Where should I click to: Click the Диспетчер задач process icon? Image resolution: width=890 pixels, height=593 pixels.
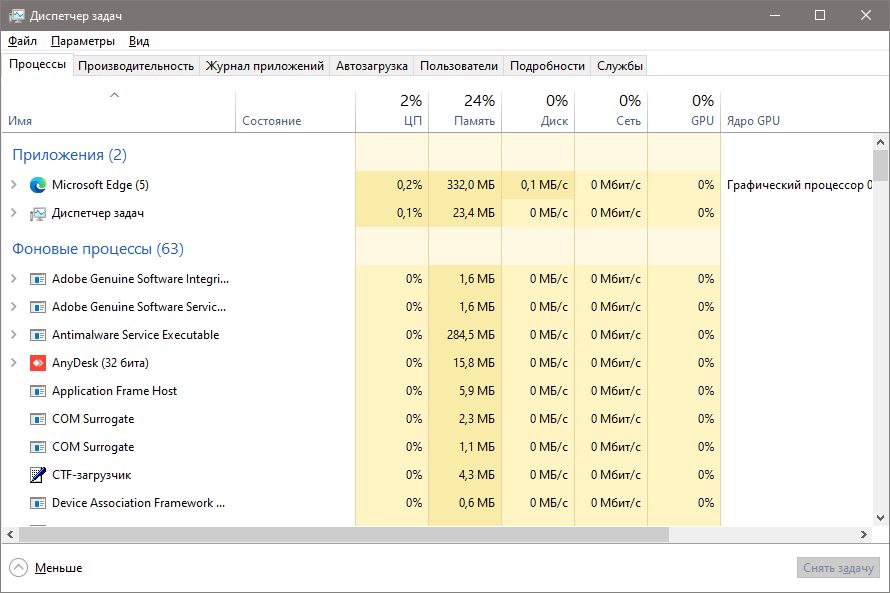[38, 213]
